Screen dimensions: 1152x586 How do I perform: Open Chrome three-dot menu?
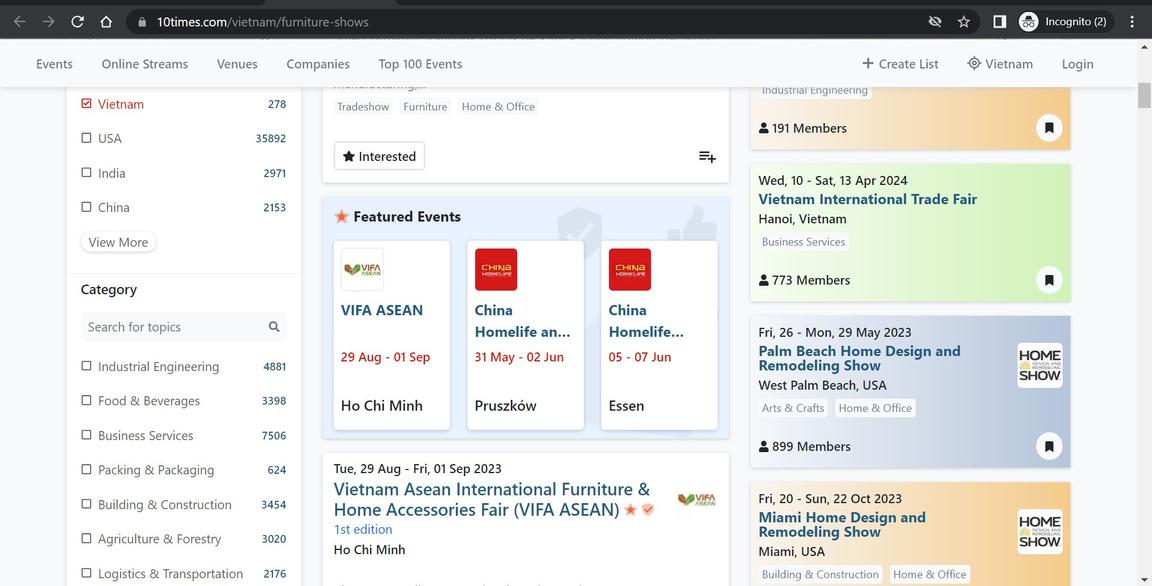pos(1132,22)
